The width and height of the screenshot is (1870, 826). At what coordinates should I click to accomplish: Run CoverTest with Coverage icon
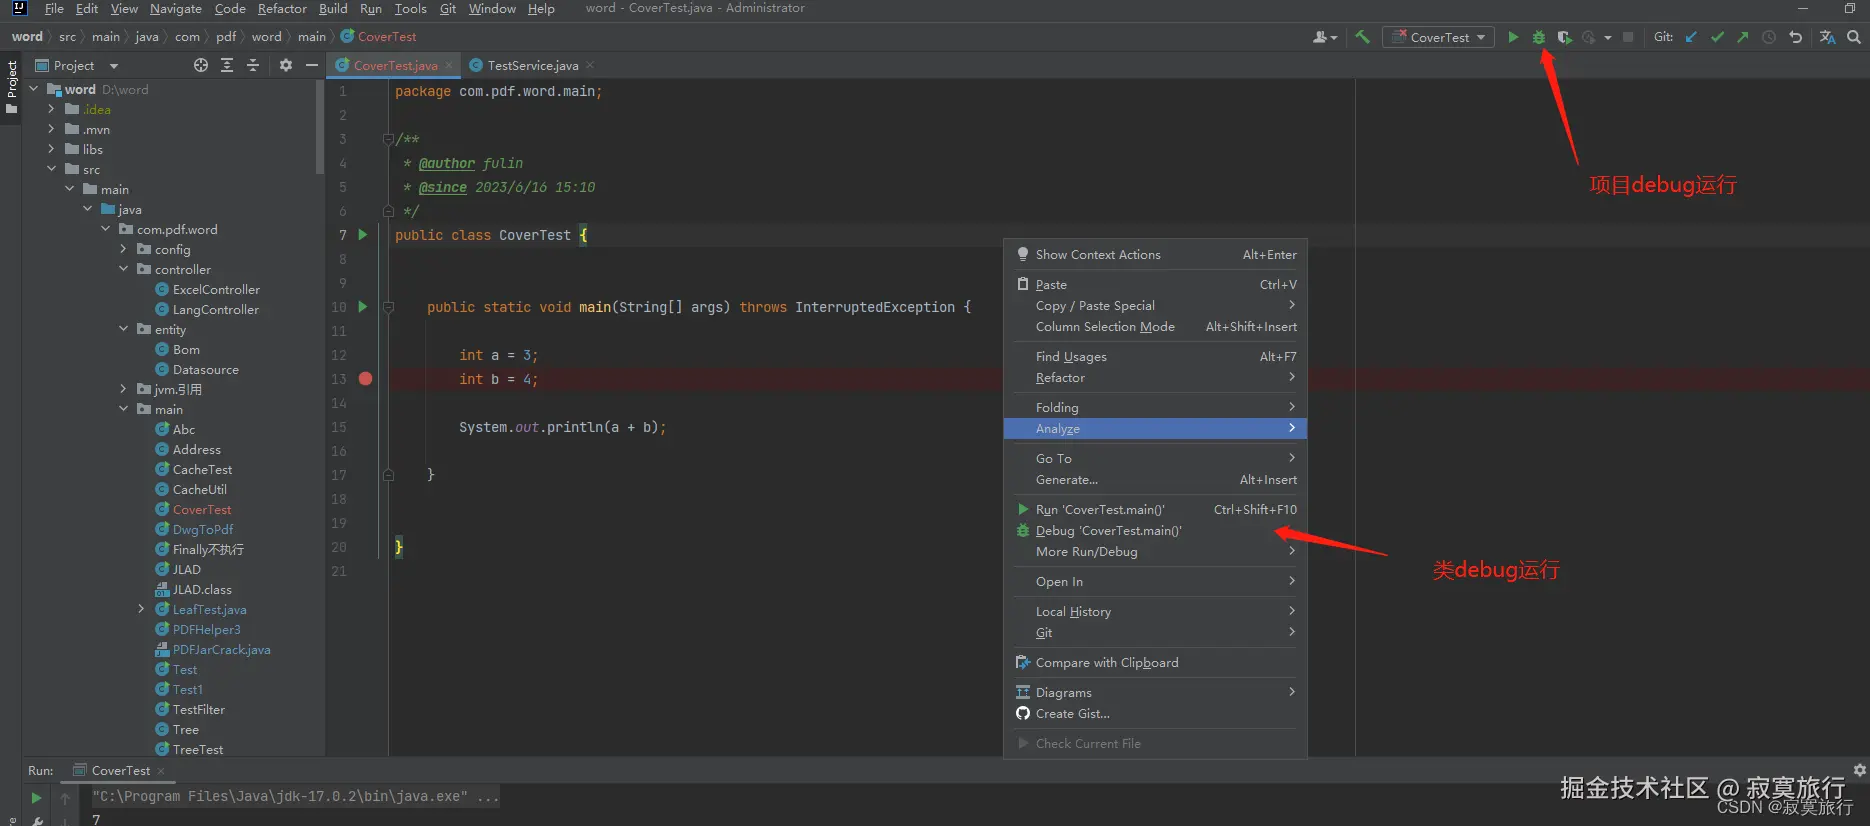(1564, 37)
